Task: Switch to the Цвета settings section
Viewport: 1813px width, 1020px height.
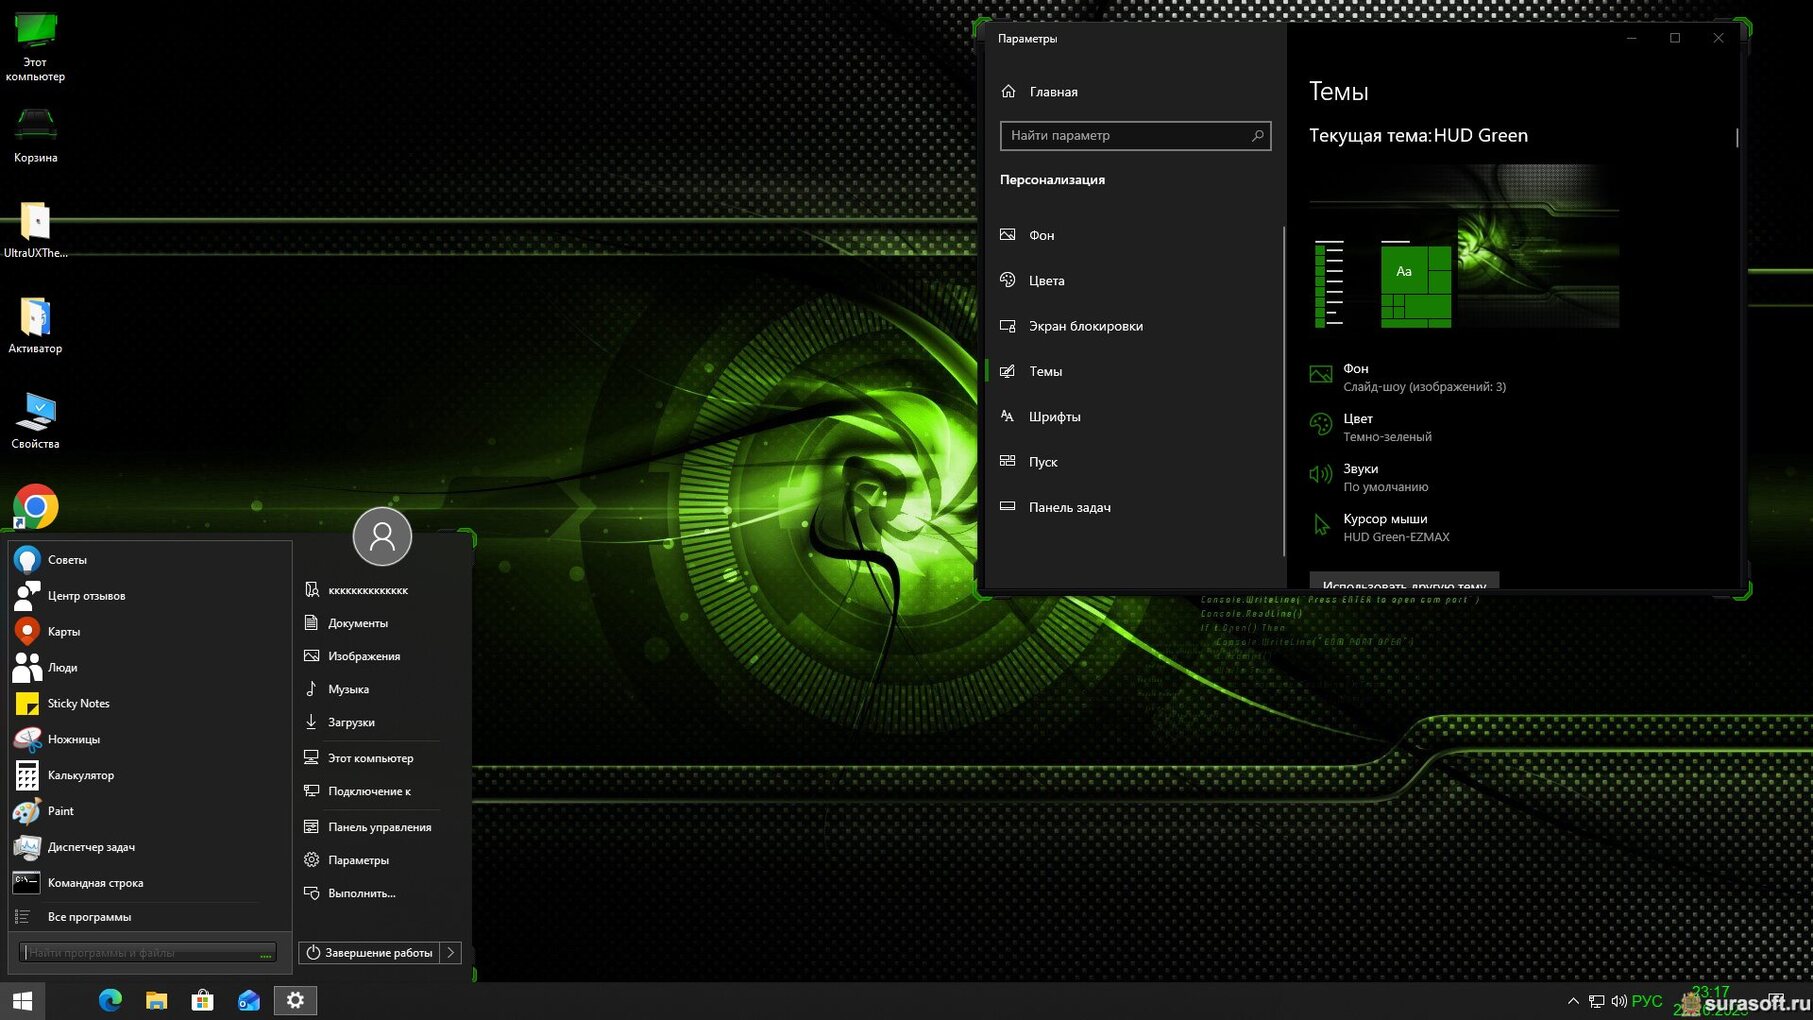Action: [1046, 281]
